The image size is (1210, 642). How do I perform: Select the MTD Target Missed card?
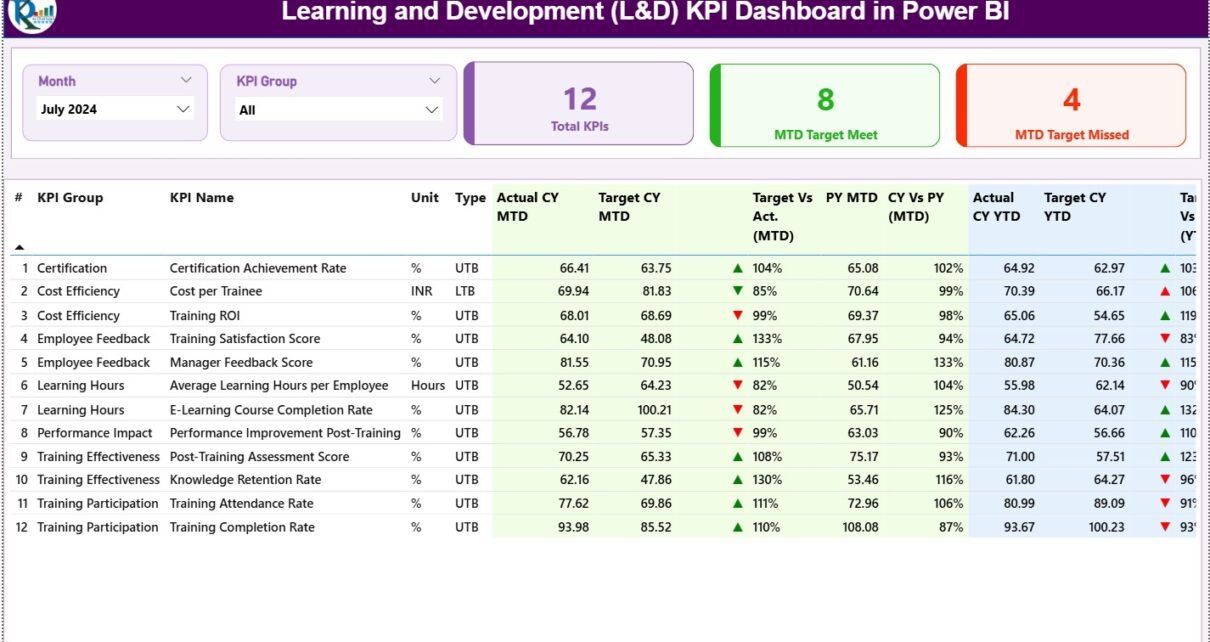point(1071,106)
